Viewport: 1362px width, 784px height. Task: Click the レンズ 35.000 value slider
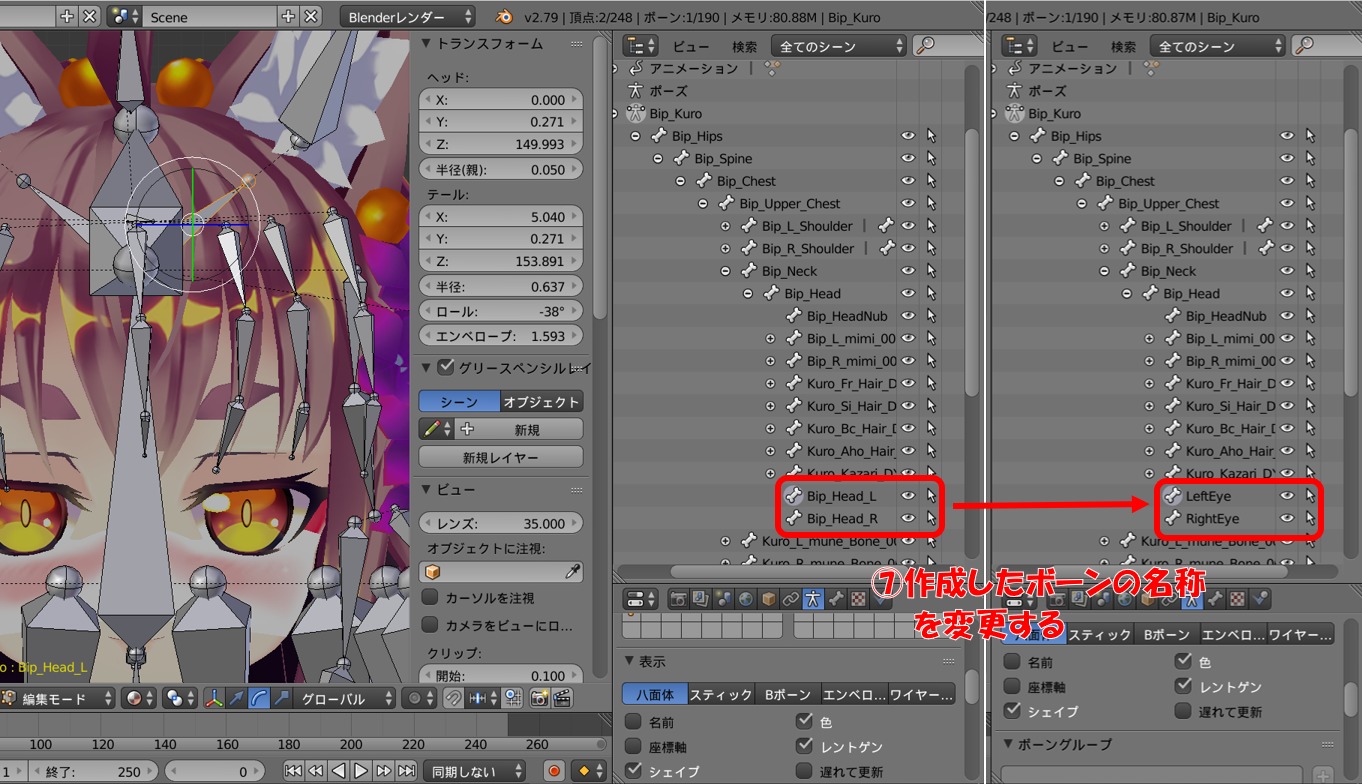pyautogui.click(x=500, y=523)
